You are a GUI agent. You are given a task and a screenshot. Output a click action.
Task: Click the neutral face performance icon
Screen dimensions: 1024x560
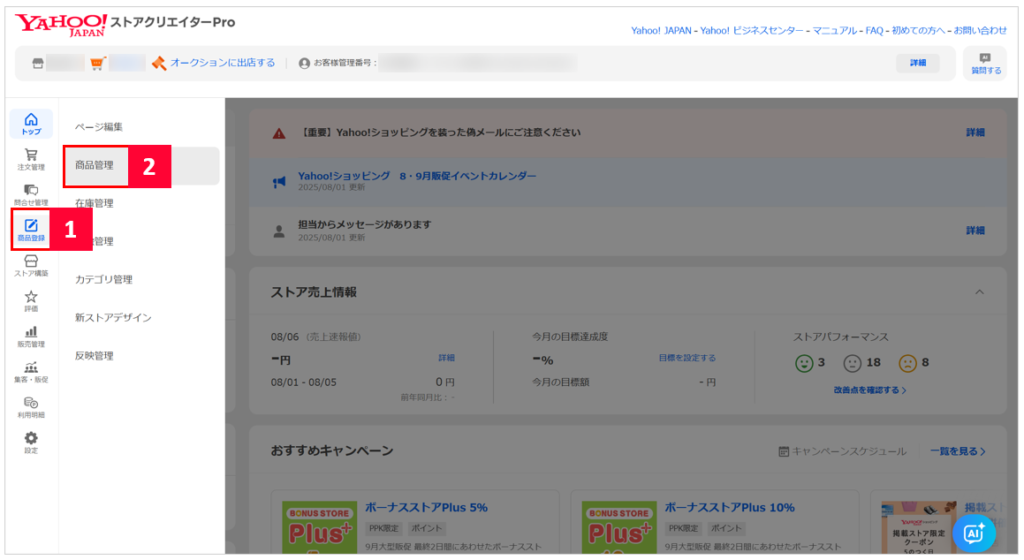852,363
